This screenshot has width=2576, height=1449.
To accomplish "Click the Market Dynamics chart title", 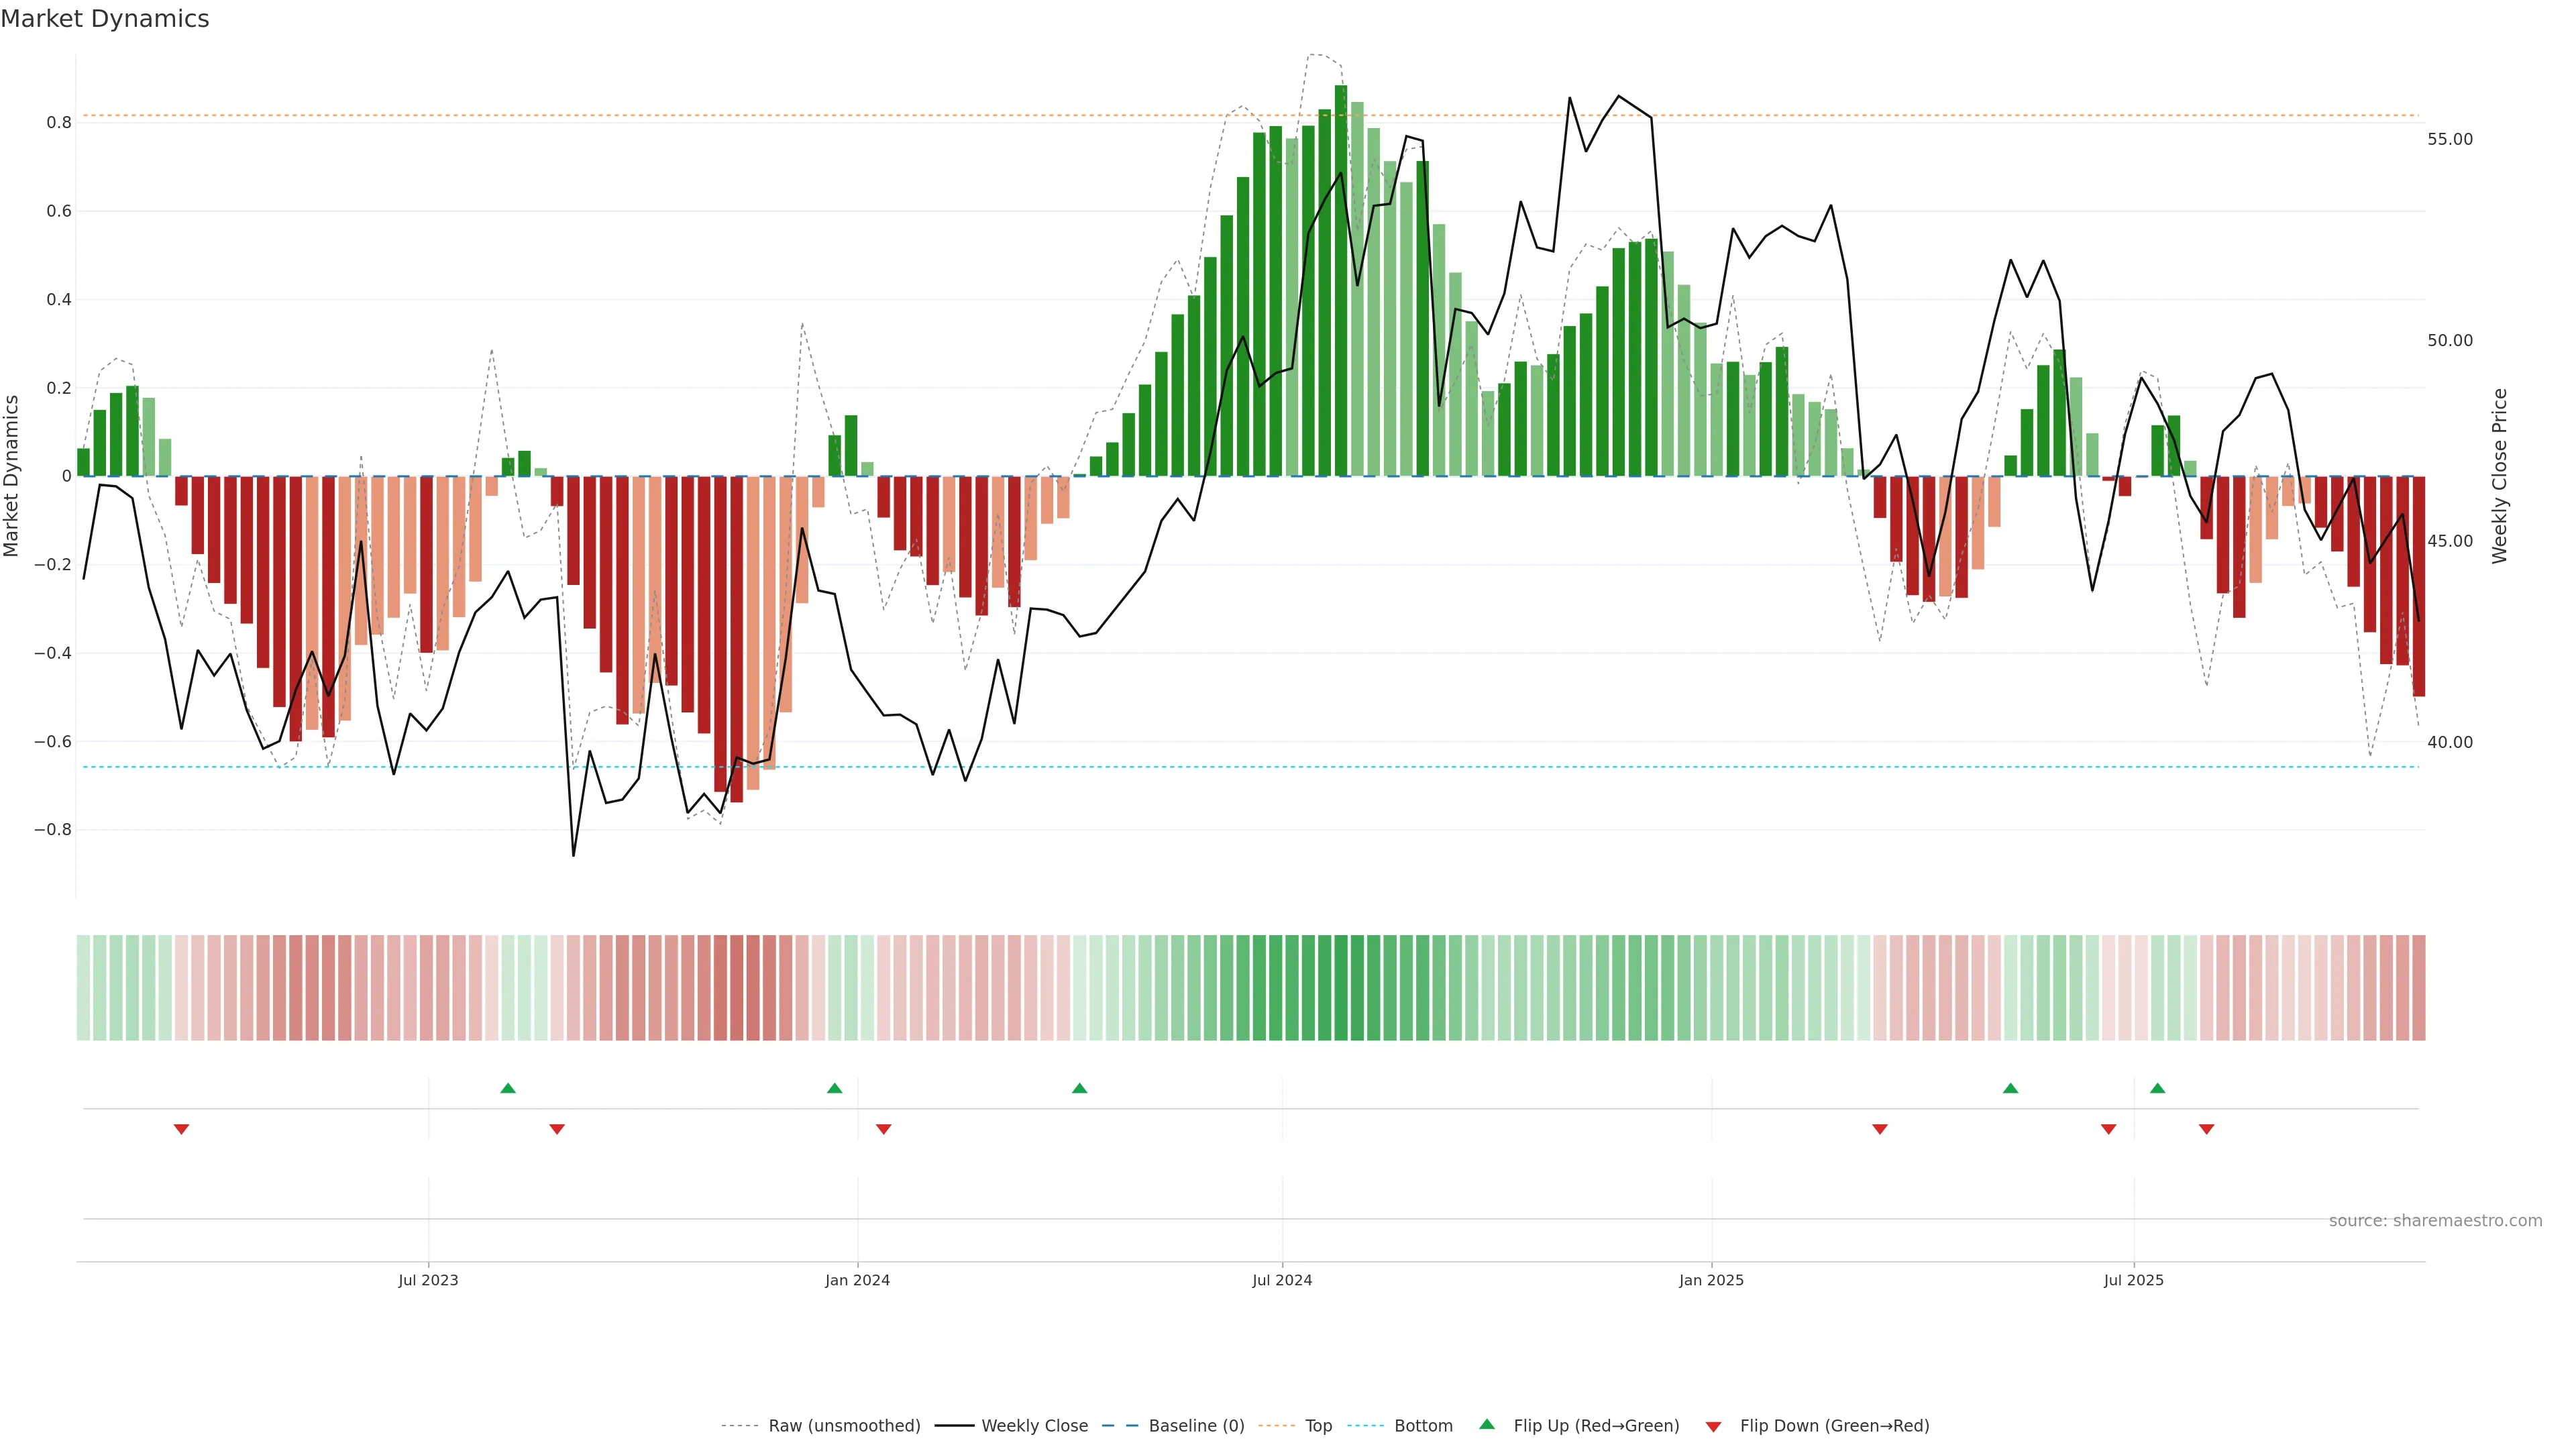I will point(105,19).
